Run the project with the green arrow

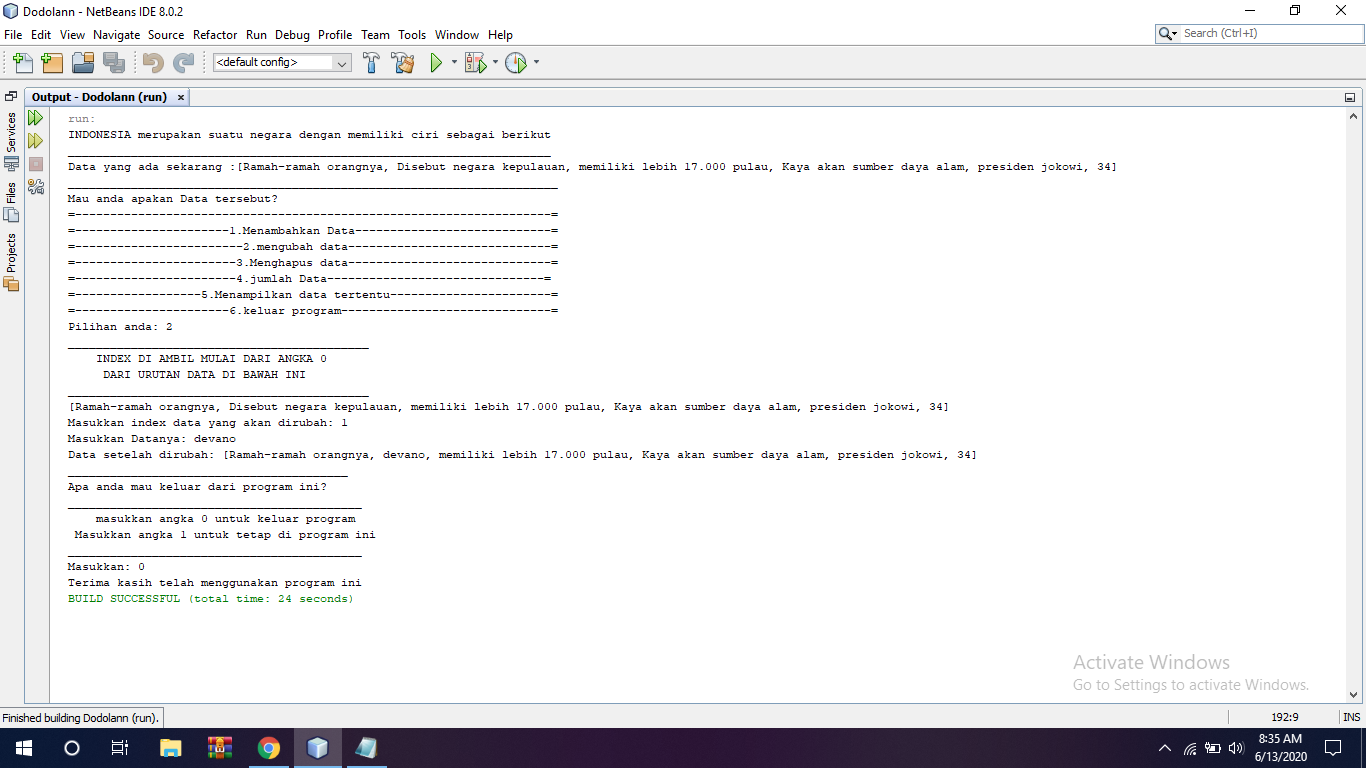pos(437,62)
